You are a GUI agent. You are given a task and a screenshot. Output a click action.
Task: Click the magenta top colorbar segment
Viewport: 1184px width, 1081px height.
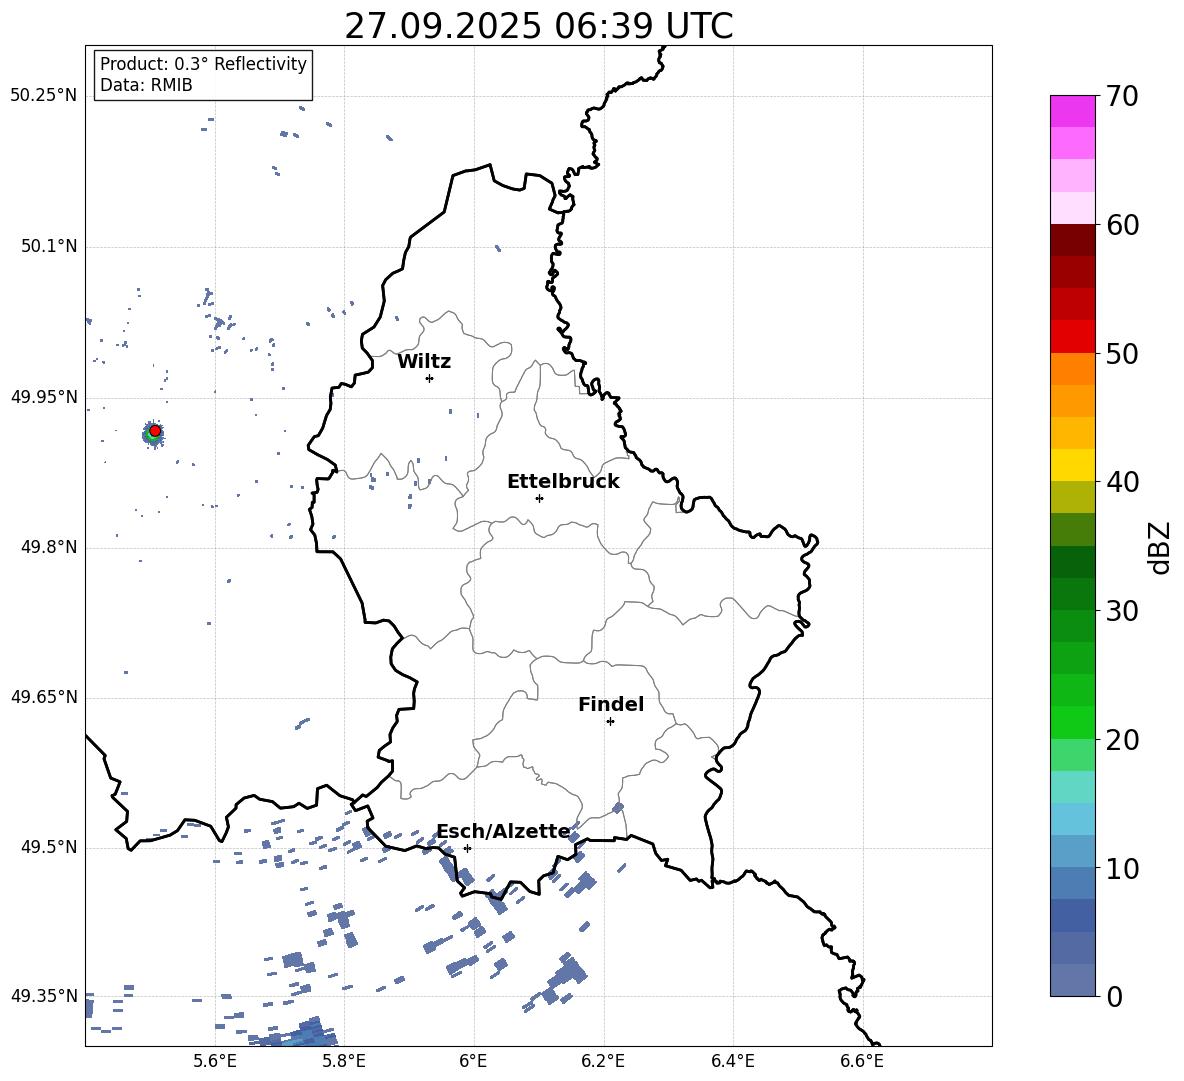coord(1073,112)
